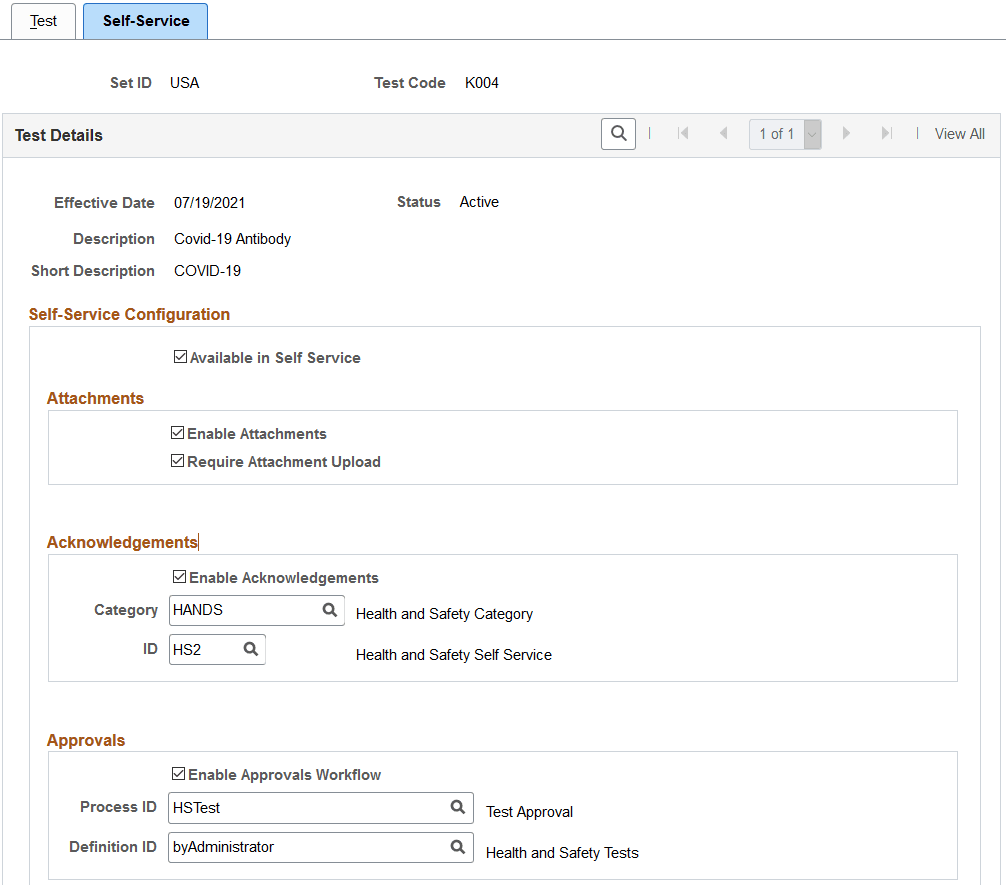Click the next row arrow
This screenshot has height=885, width=1006.
(x=846, y=133)
